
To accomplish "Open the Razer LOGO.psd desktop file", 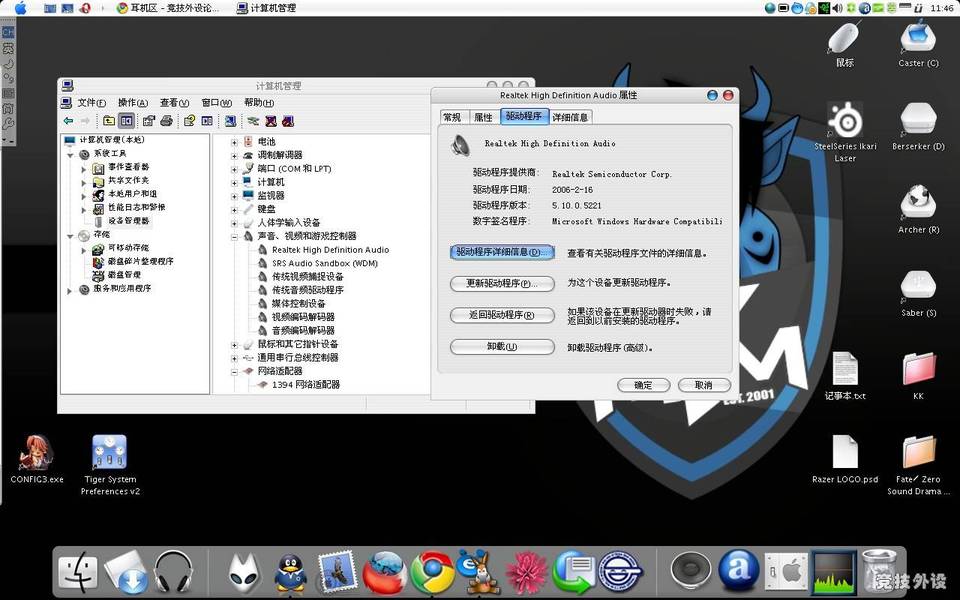I will coord(845,453).
